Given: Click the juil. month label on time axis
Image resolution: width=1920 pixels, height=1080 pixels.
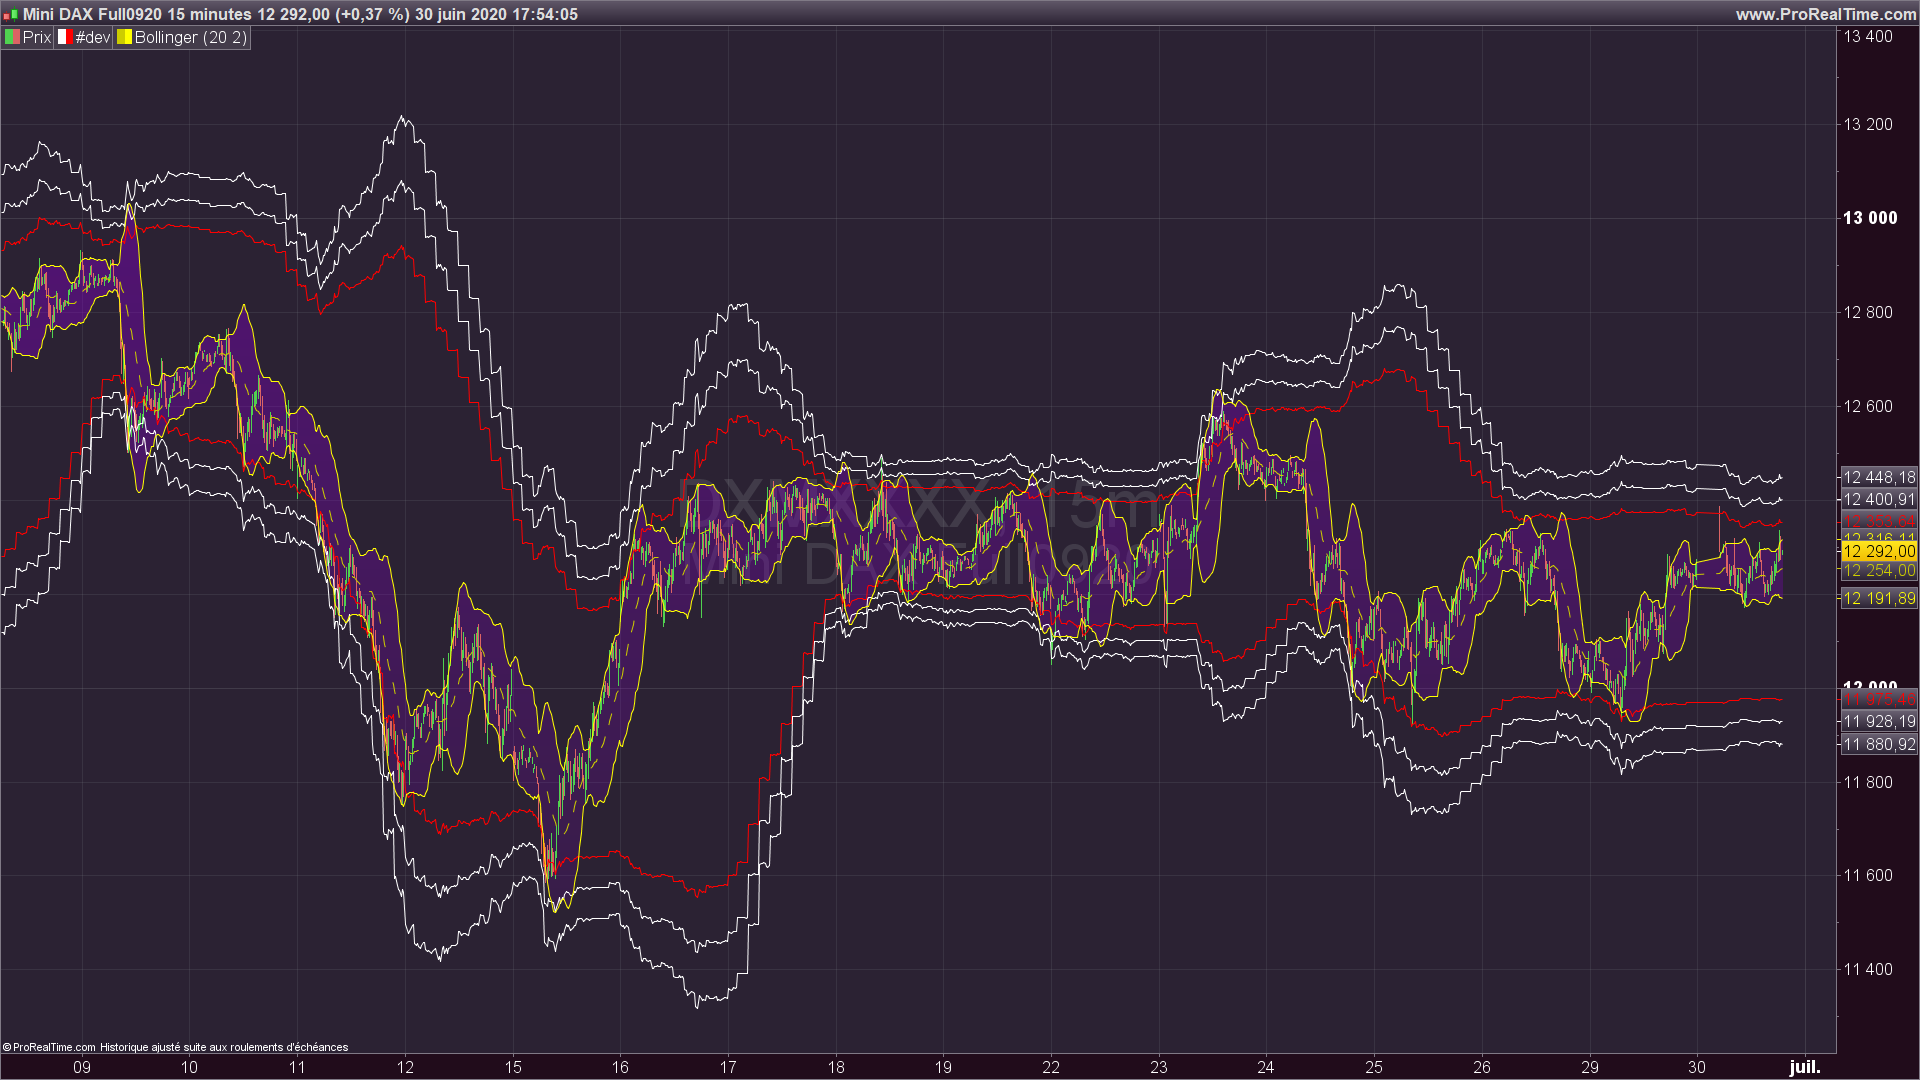Looking at the screenshot, I should click(x=1804, y=1067).
